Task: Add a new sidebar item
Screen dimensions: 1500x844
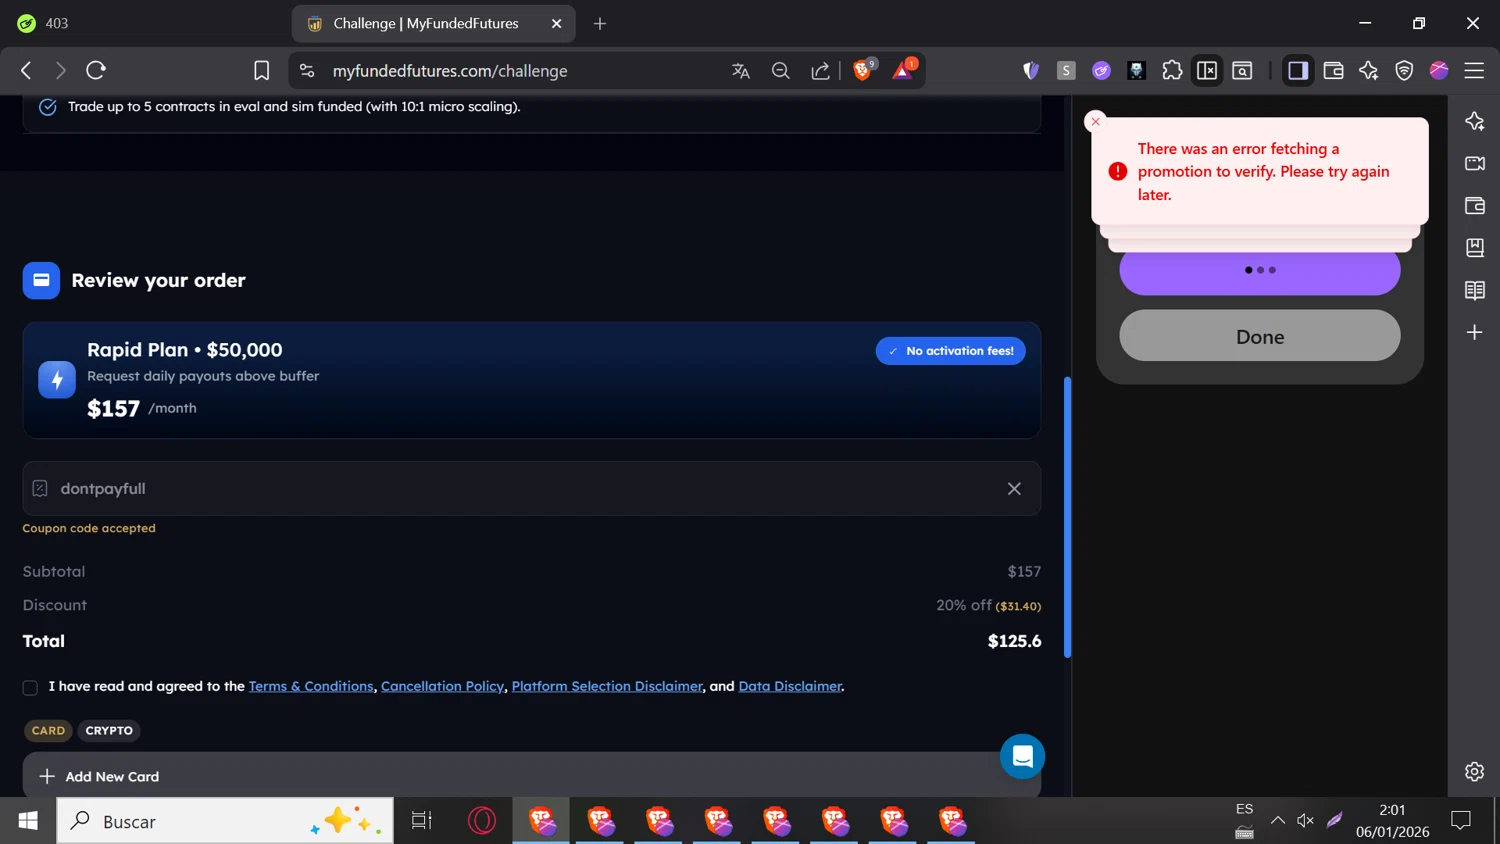Action: tap(1474, 332)
